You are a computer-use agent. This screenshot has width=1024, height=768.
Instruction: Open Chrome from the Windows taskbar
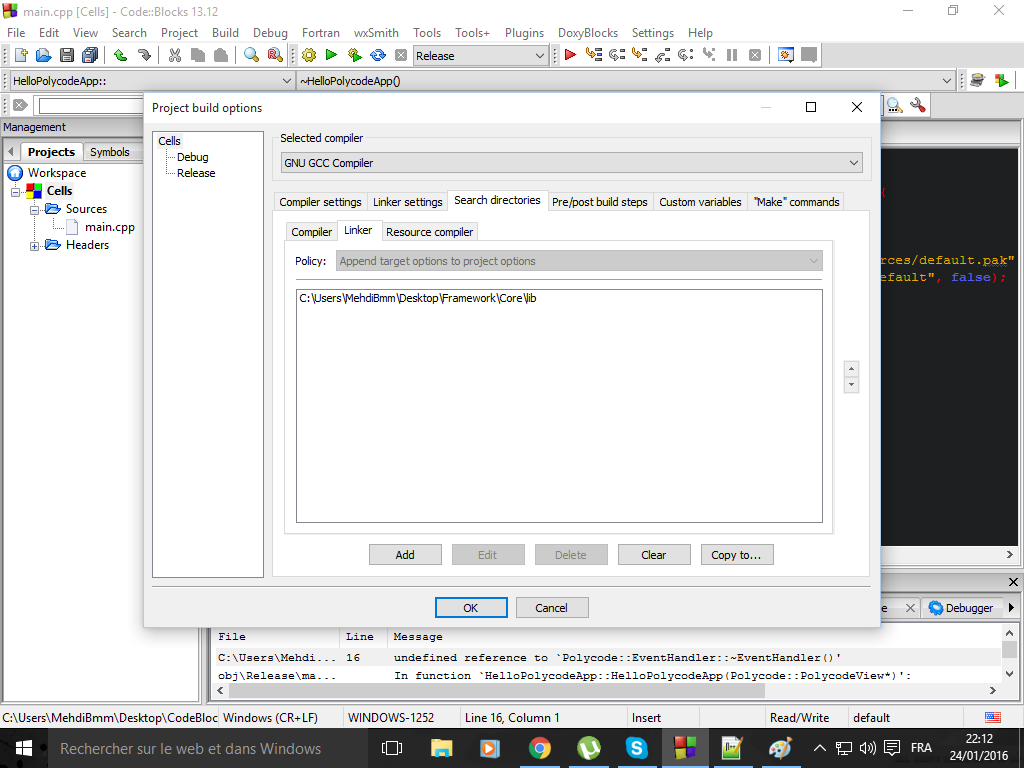pyautogui.click(x=540, y=747)
